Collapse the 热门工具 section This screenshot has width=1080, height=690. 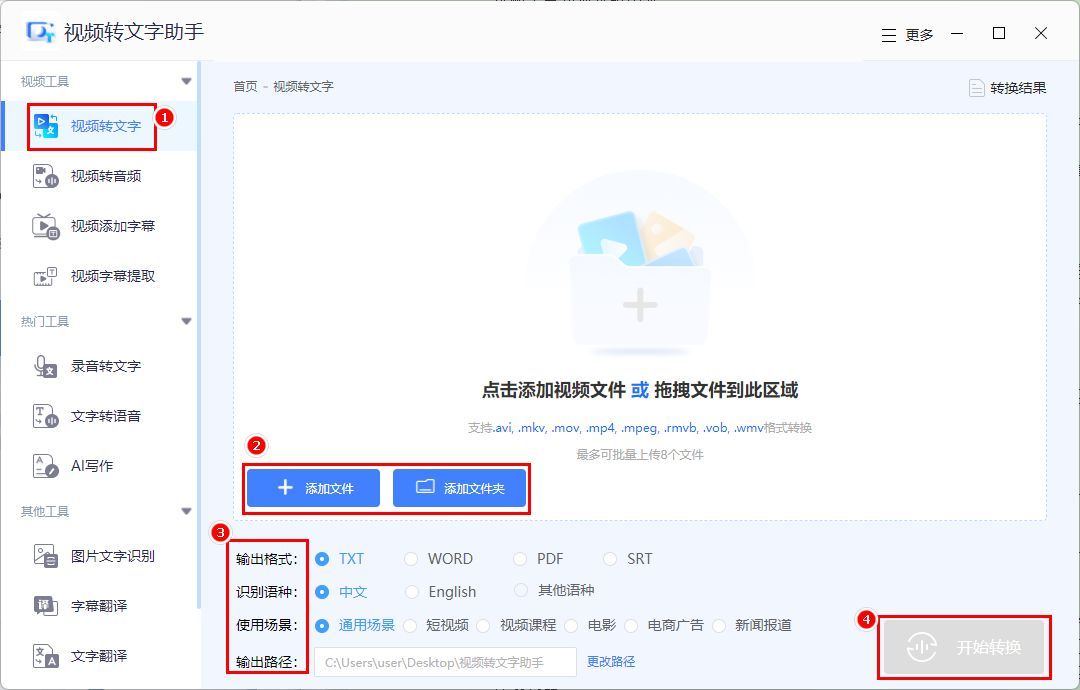[186, 321]
